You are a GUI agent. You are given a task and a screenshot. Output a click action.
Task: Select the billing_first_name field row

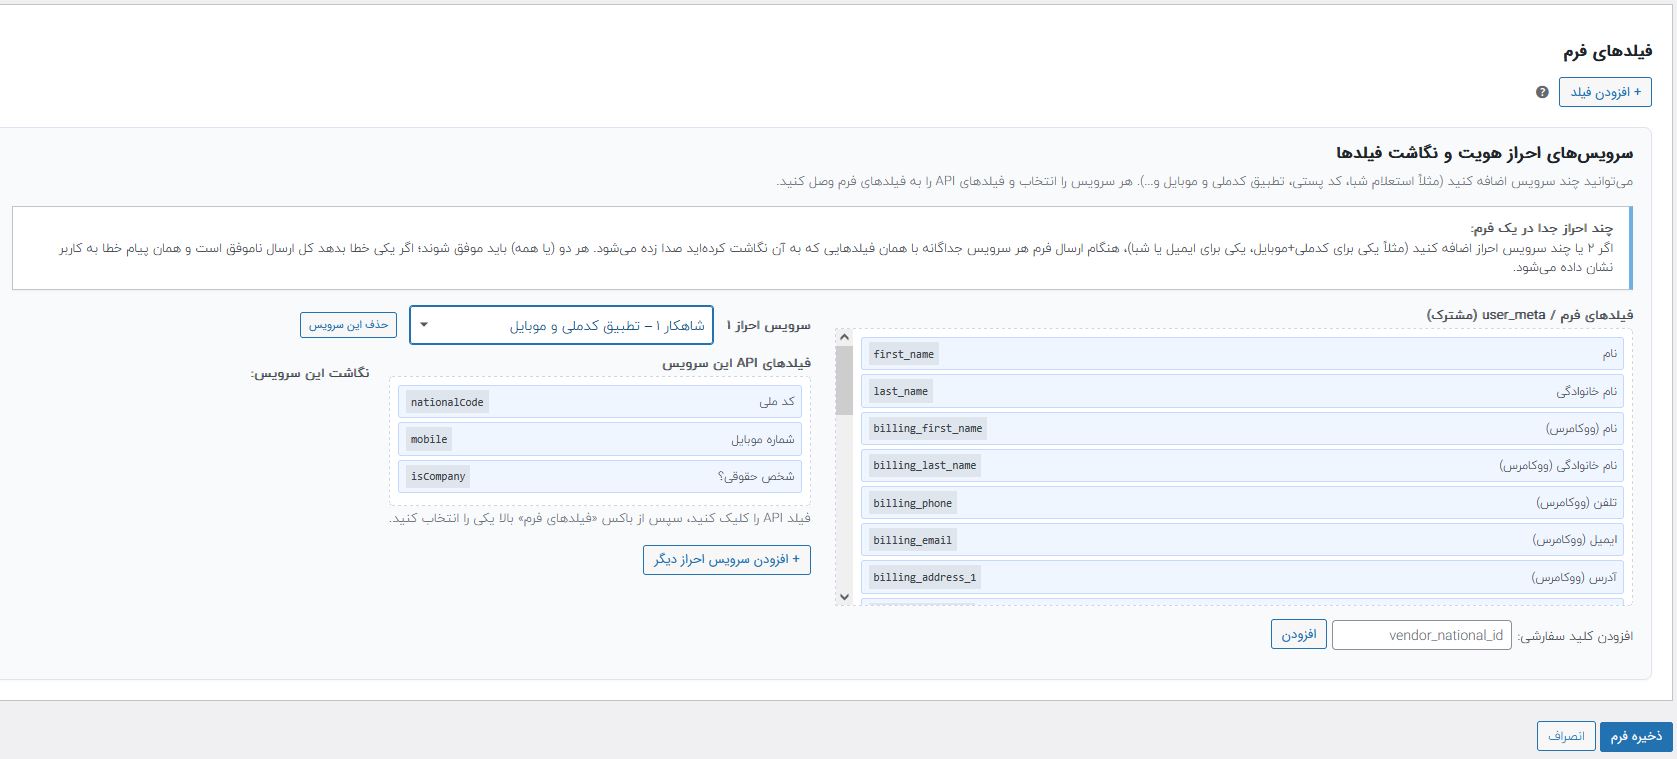coord(1242,428)
